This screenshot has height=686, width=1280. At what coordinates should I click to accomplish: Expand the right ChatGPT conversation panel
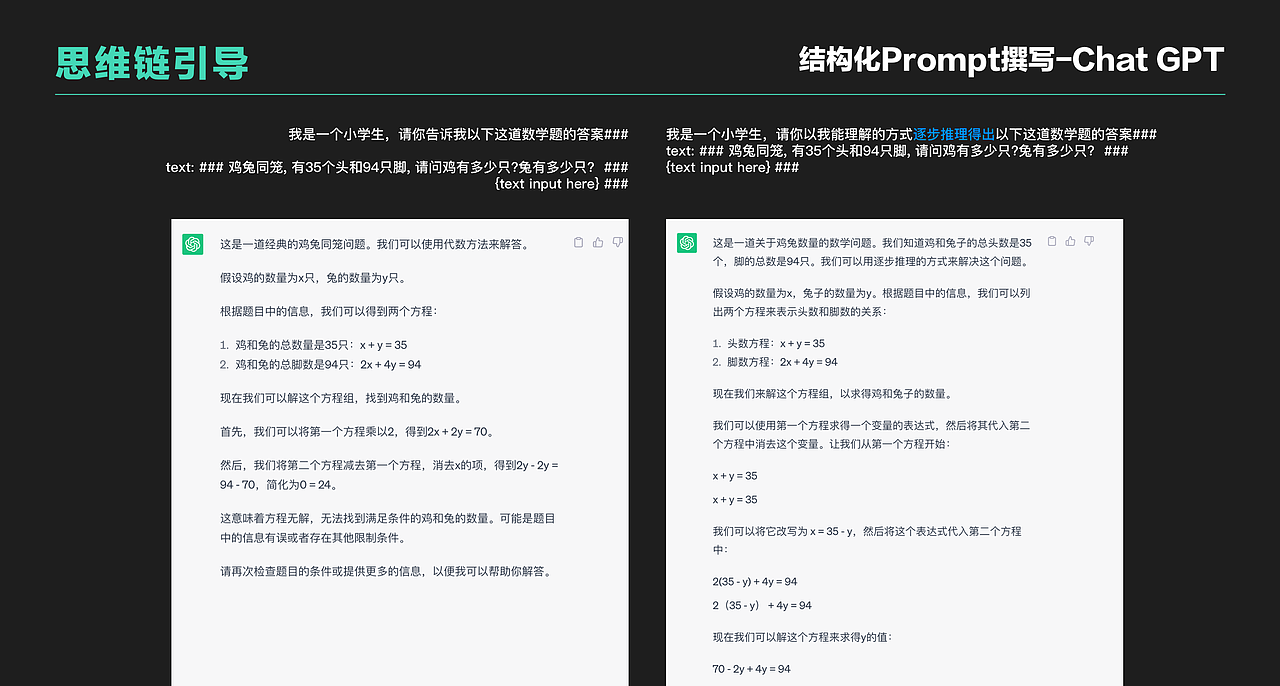(893, 450)
